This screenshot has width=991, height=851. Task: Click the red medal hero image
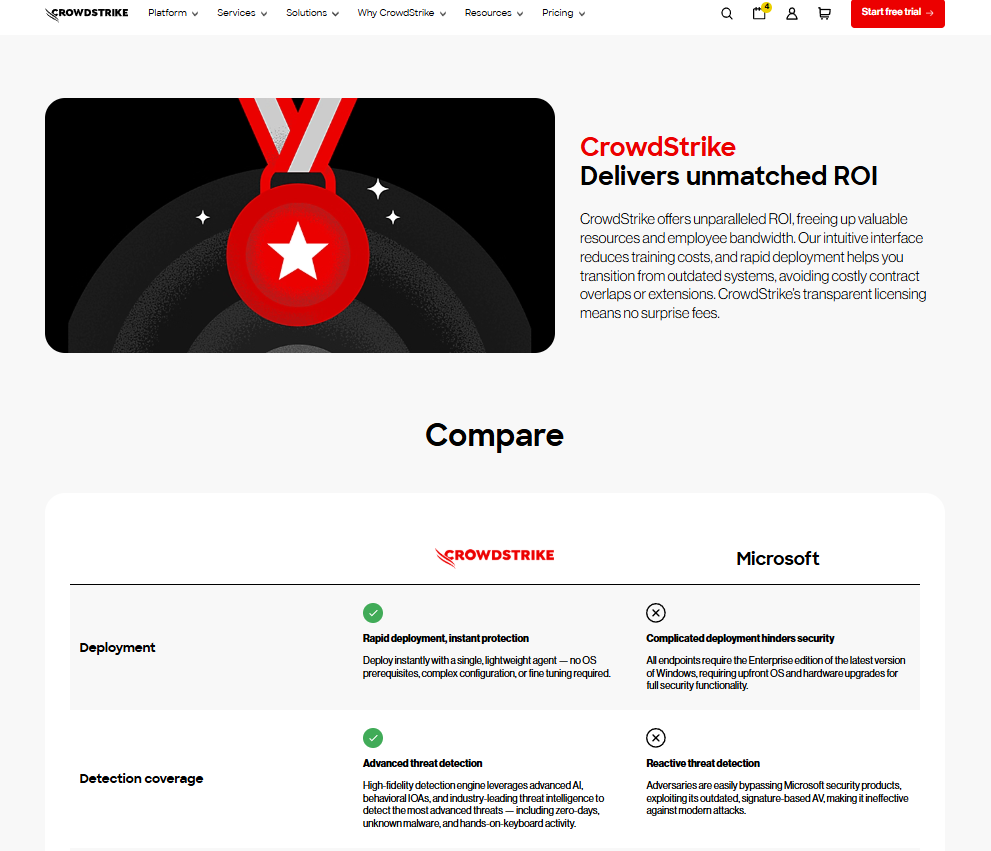[x=300, y=225]
